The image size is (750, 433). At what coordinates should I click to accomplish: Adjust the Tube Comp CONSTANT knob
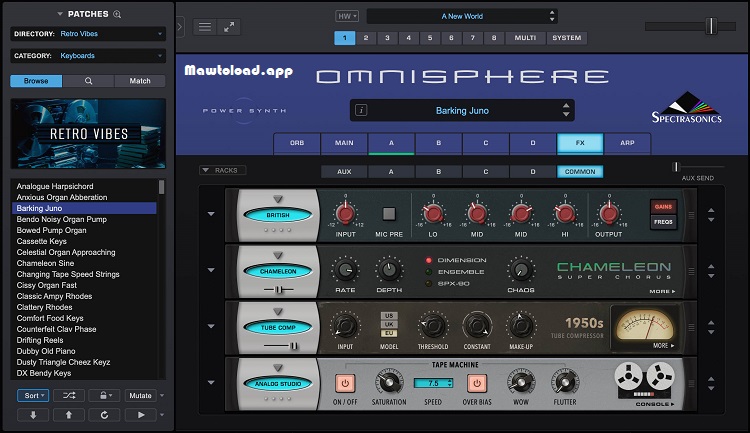(477, 326)
